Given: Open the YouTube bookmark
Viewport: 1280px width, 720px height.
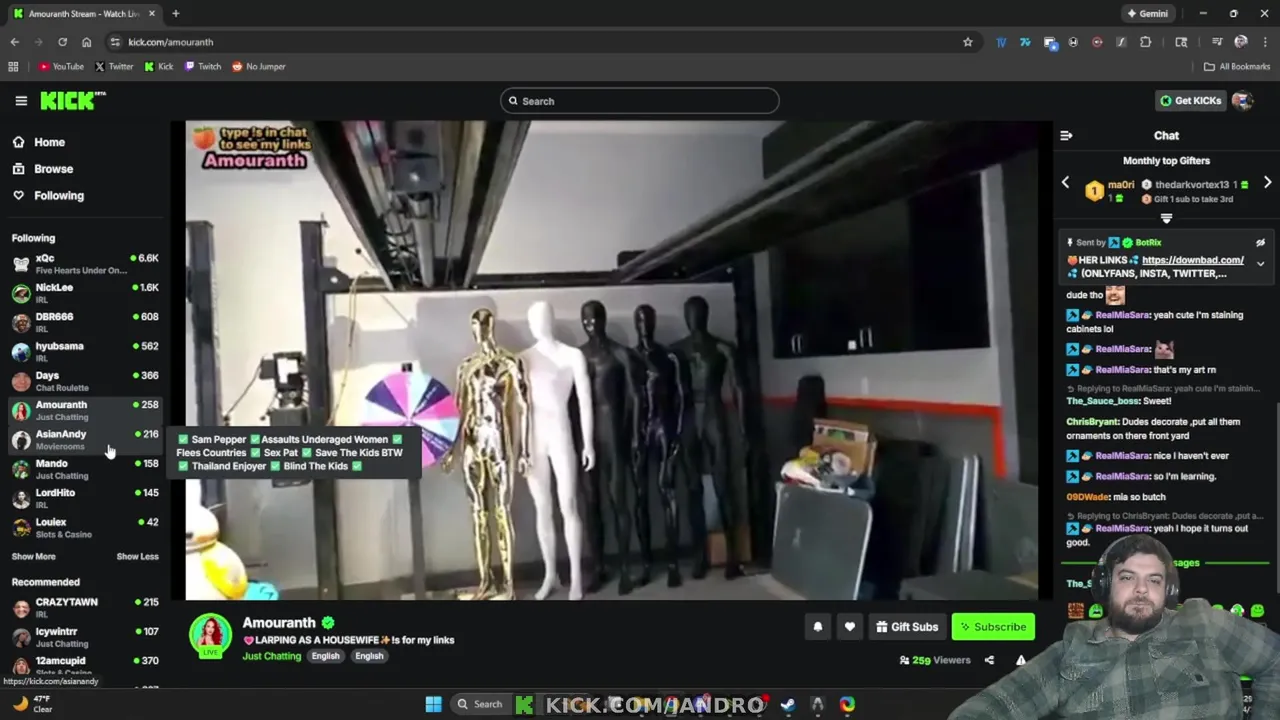Looking at the screenshot, I should coord(61,66).
